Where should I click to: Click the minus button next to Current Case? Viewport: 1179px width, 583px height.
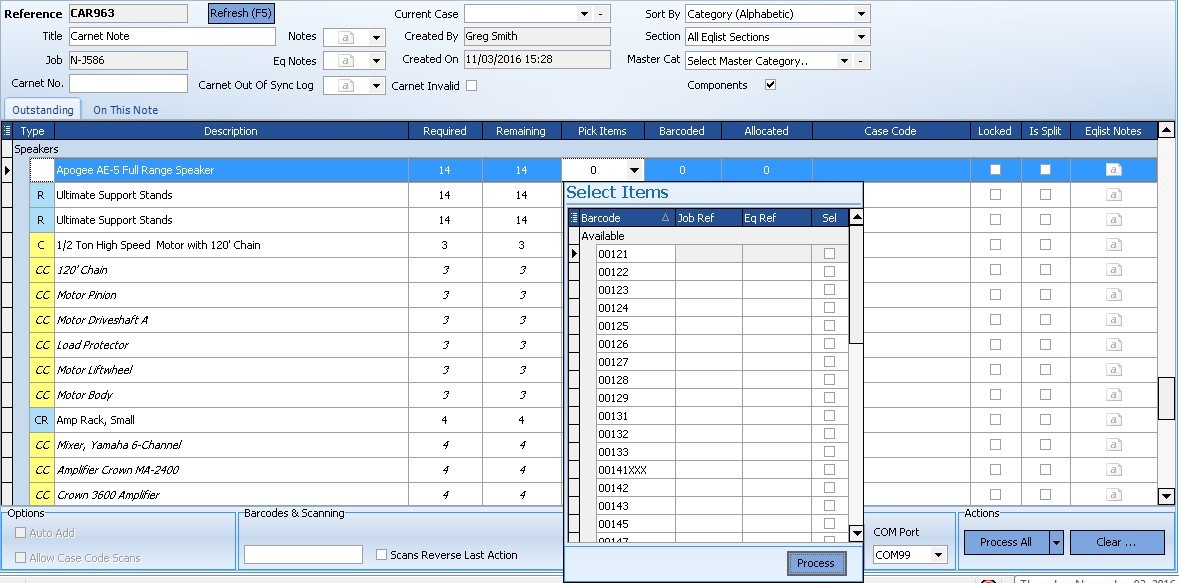point(600,14)
